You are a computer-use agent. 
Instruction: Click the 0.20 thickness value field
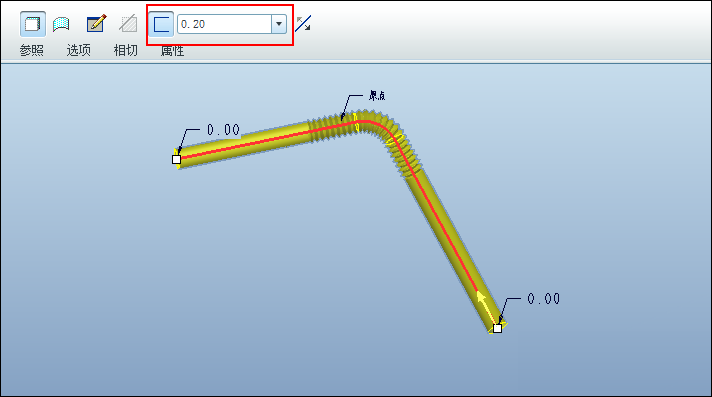tap(225, 24)
